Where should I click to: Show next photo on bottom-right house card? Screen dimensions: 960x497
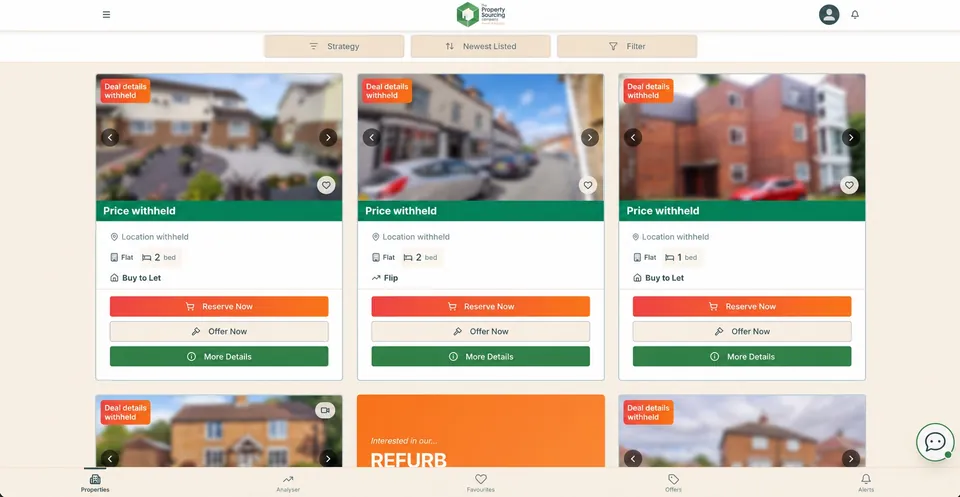pyautogui.click(x=851, y=458)
